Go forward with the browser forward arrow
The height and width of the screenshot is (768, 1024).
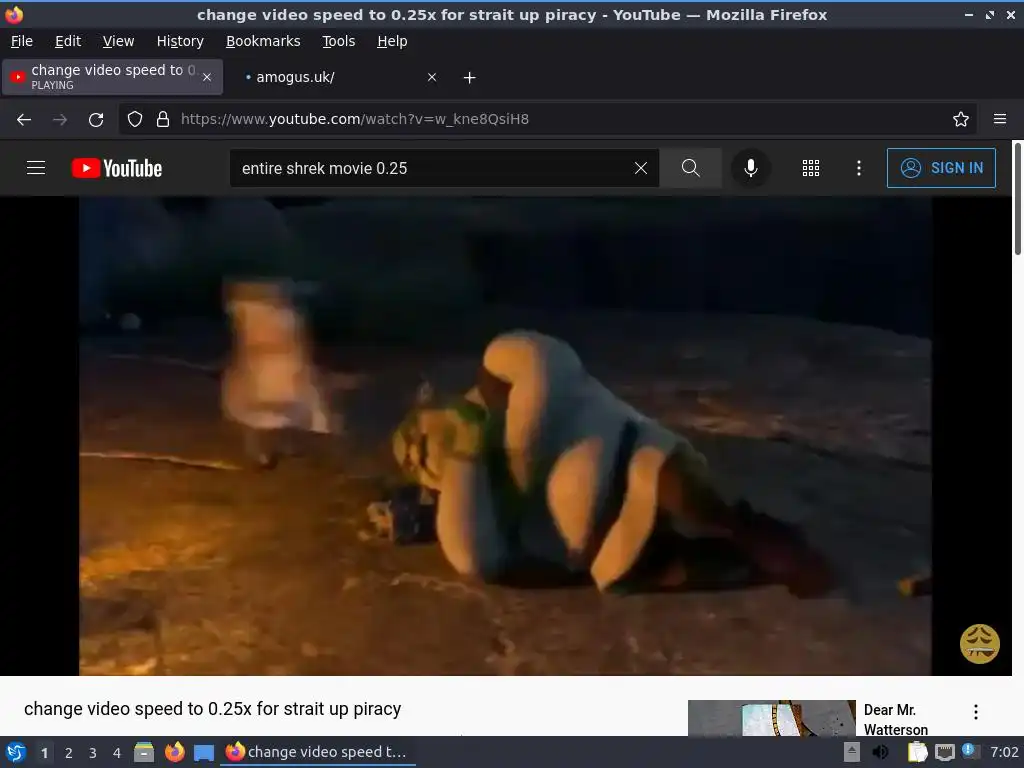tap(59, 120)
